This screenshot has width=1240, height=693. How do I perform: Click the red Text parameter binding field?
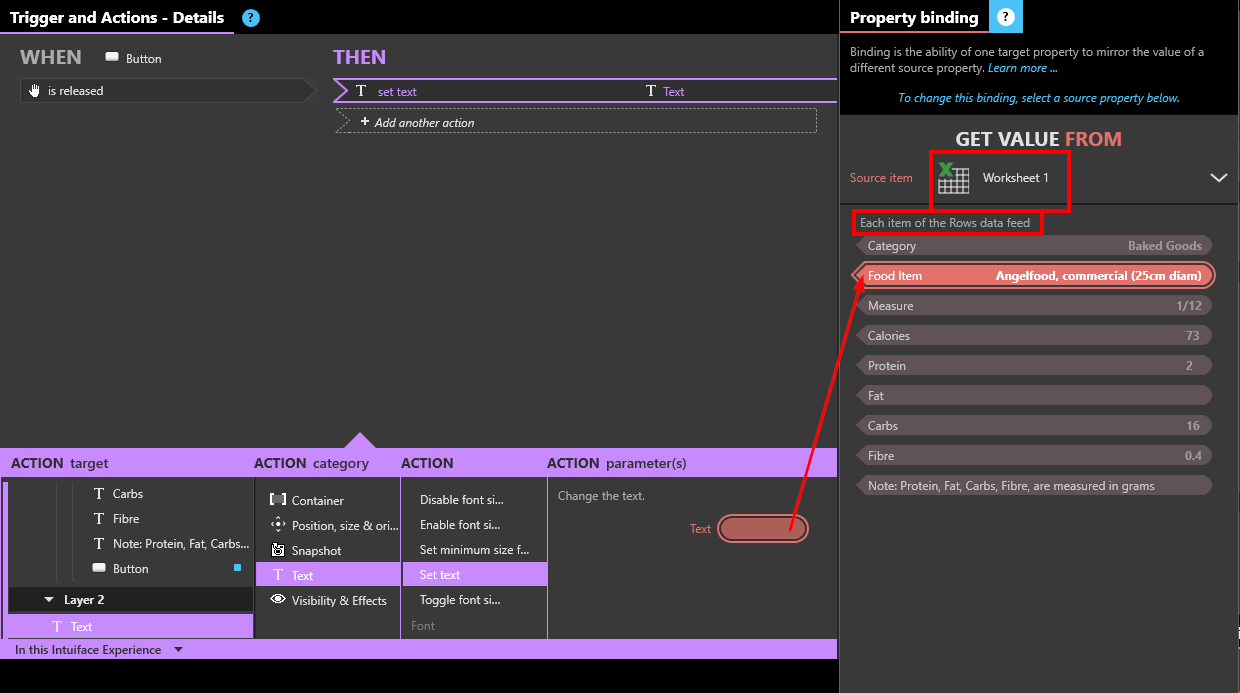pos(762,529)
